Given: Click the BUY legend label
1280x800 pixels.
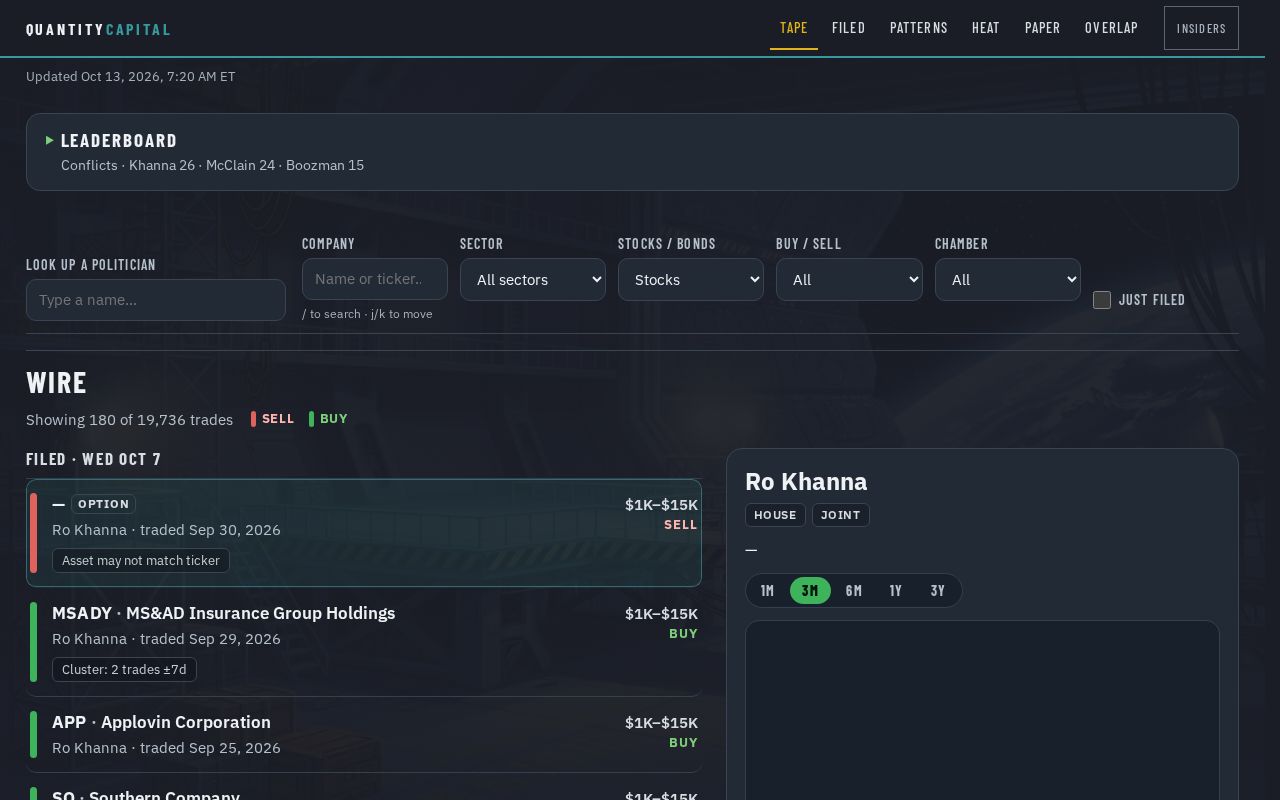Looking at the screenshot, I should tap(334, 419).
